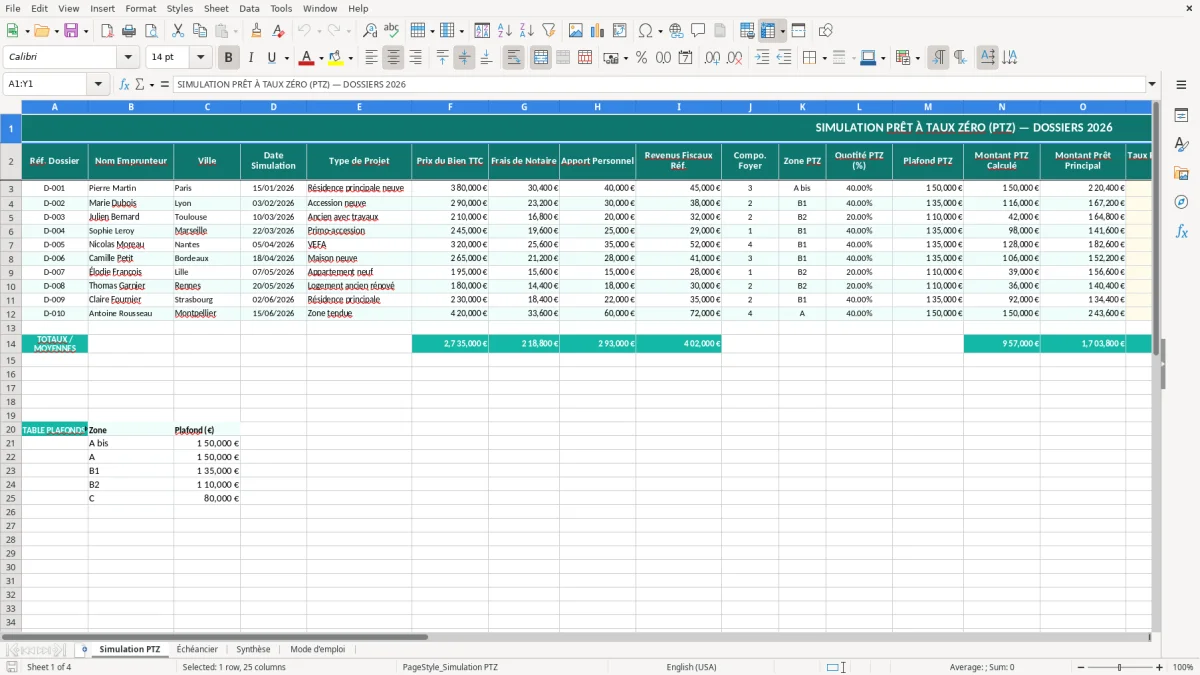
Task: Click Insert Hyperlink globe icon
Action: tap(676, 31)
